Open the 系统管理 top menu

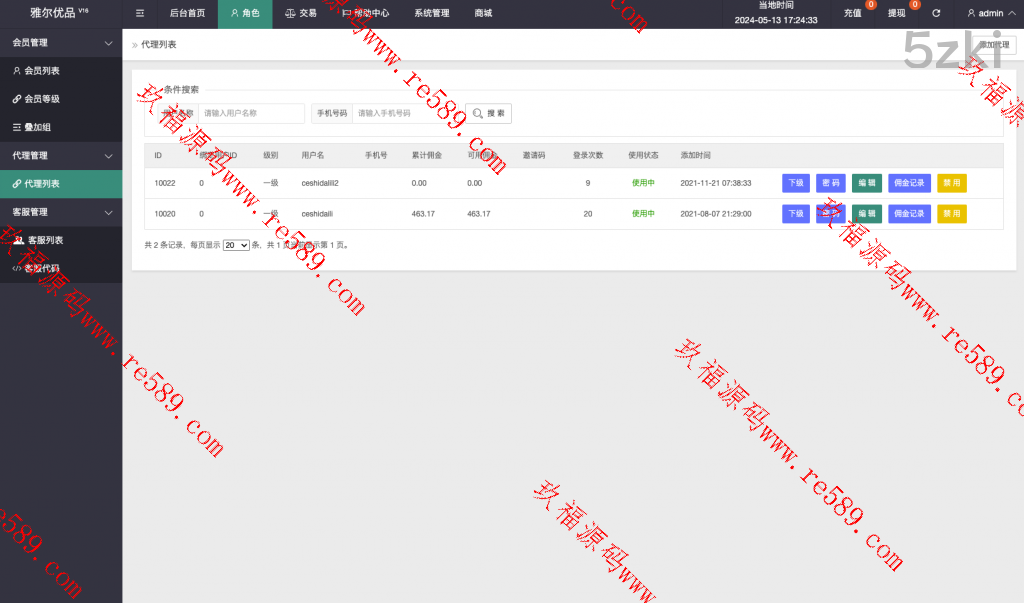tap(431, 14)
